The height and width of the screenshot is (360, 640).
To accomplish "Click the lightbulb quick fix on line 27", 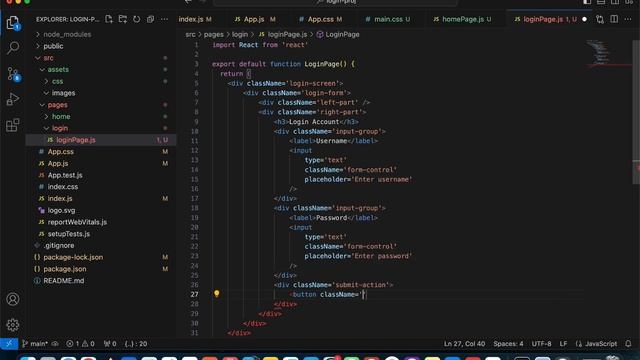I will (217, 293).
